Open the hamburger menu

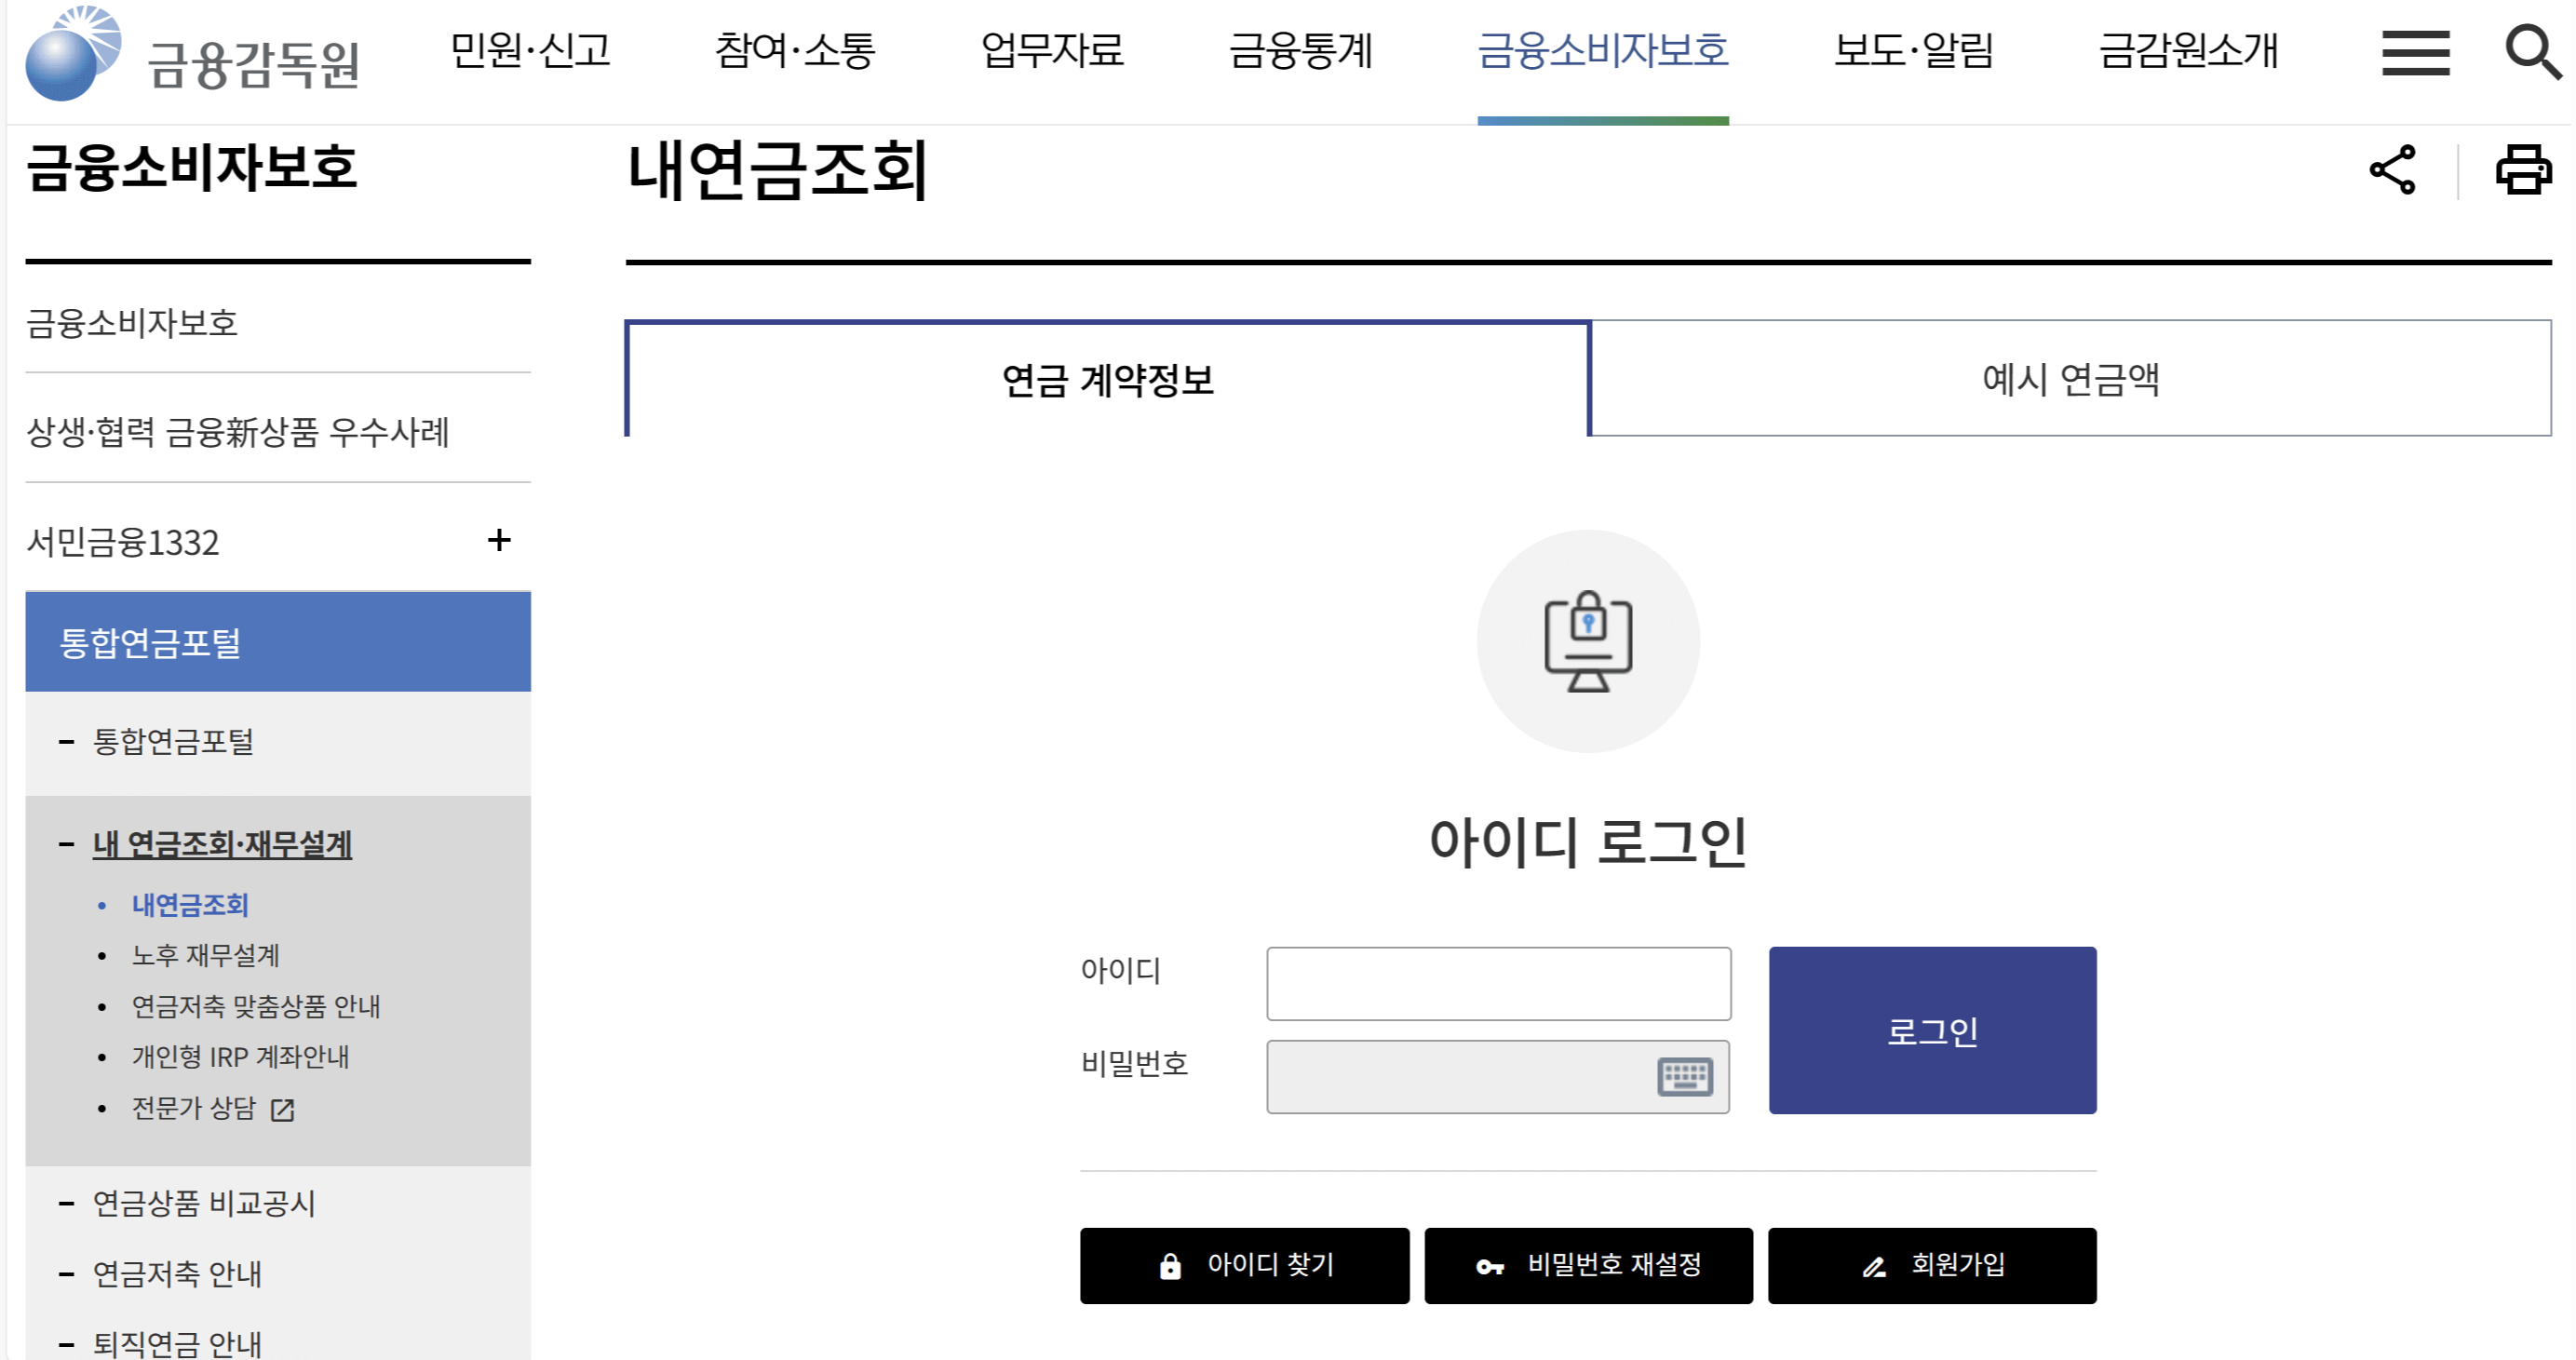[2415, 55]
